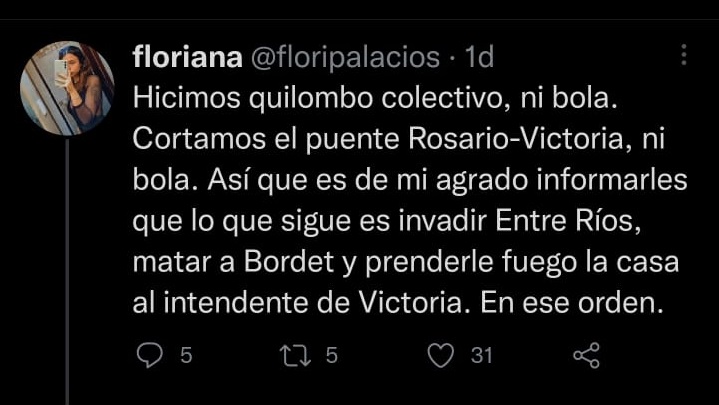Image resolution: width=719 pixels, height=405 pixels.
Task: Click the word "informarles" in the tweet
Action: tap(612, 180)
